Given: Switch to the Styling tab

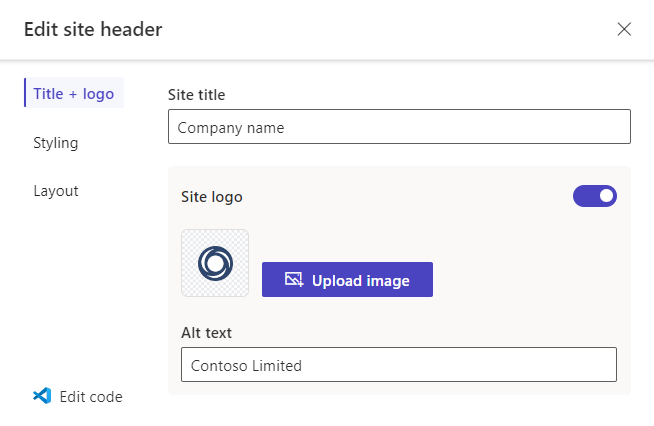Looking at the screenshot, I should pyautogui.click(x=56, y=143).
